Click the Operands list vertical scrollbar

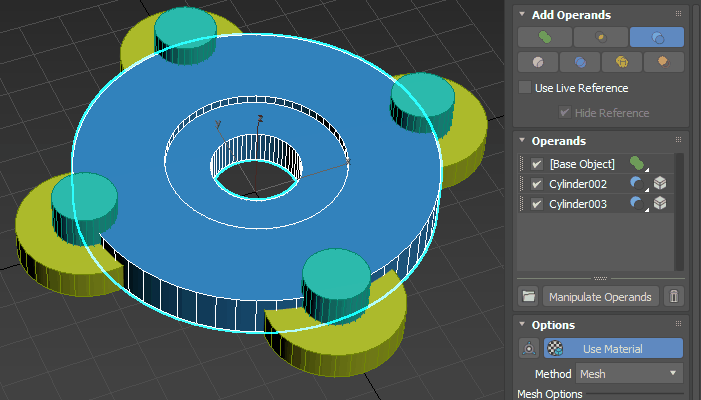[679, 212]
